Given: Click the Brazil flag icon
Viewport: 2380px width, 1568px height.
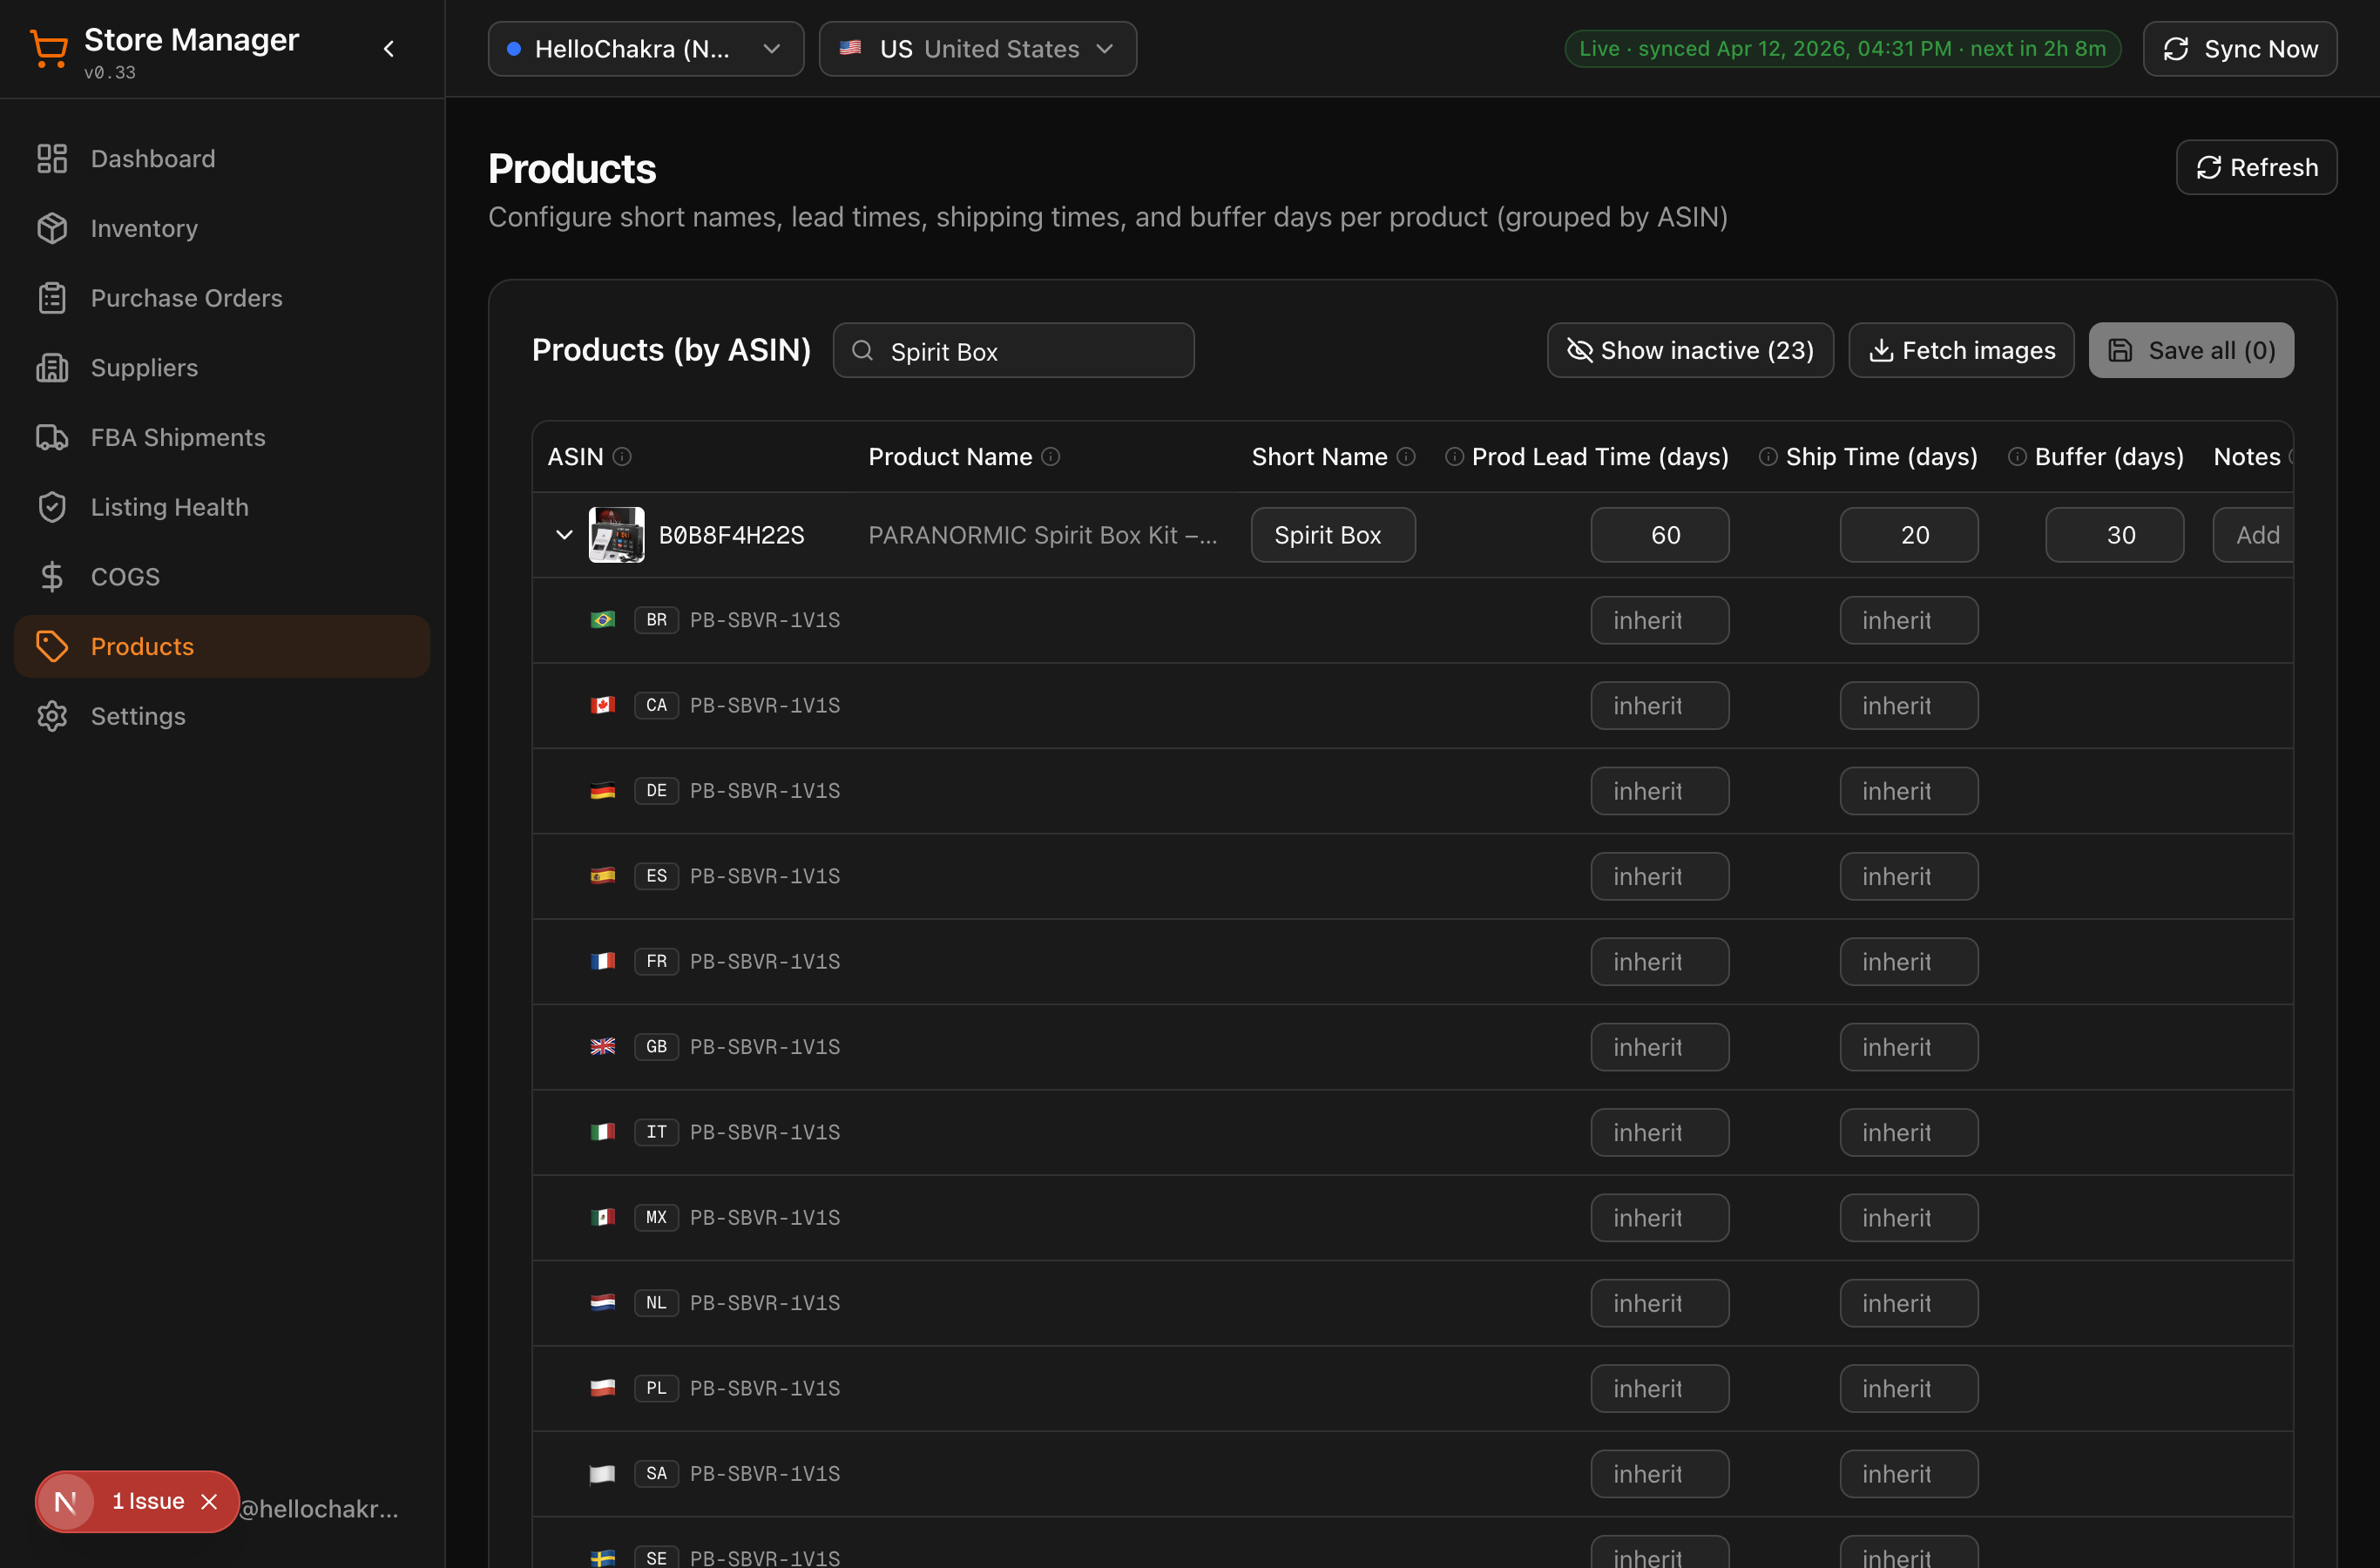Looking at the screenshot, I should pyautogui.click(x=602, y=620).
